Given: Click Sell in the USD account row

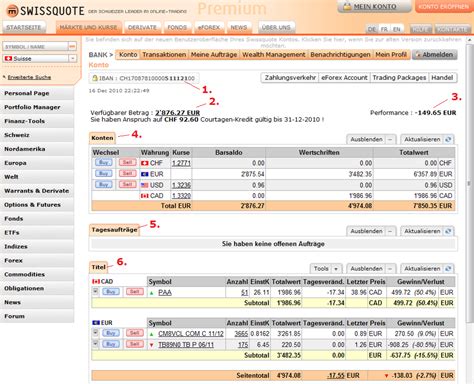Looking at the screenshot, I should pos(128,185).
